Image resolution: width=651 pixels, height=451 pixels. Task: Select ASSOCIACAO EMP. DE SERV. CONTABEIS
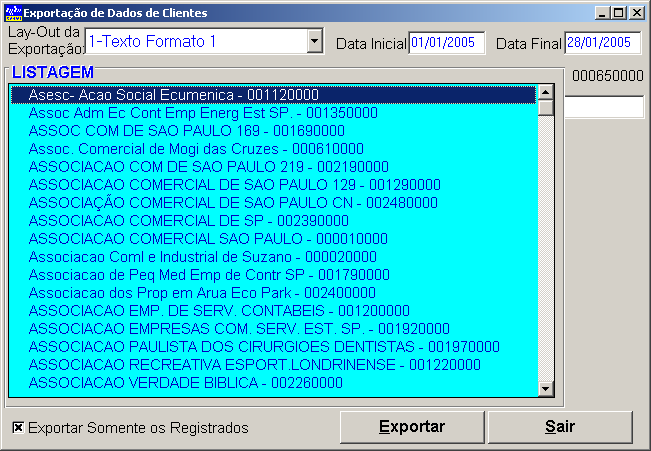pyautogui.click(x=273, y=311)
